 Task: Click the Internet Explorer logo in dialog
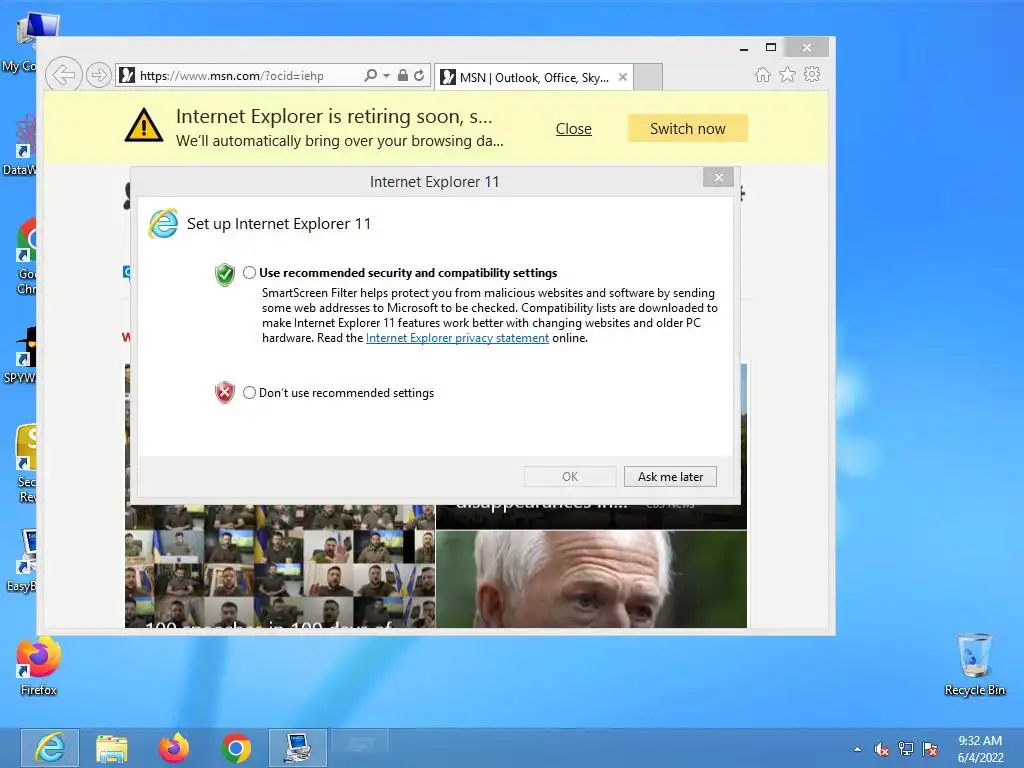pos(163,224)
